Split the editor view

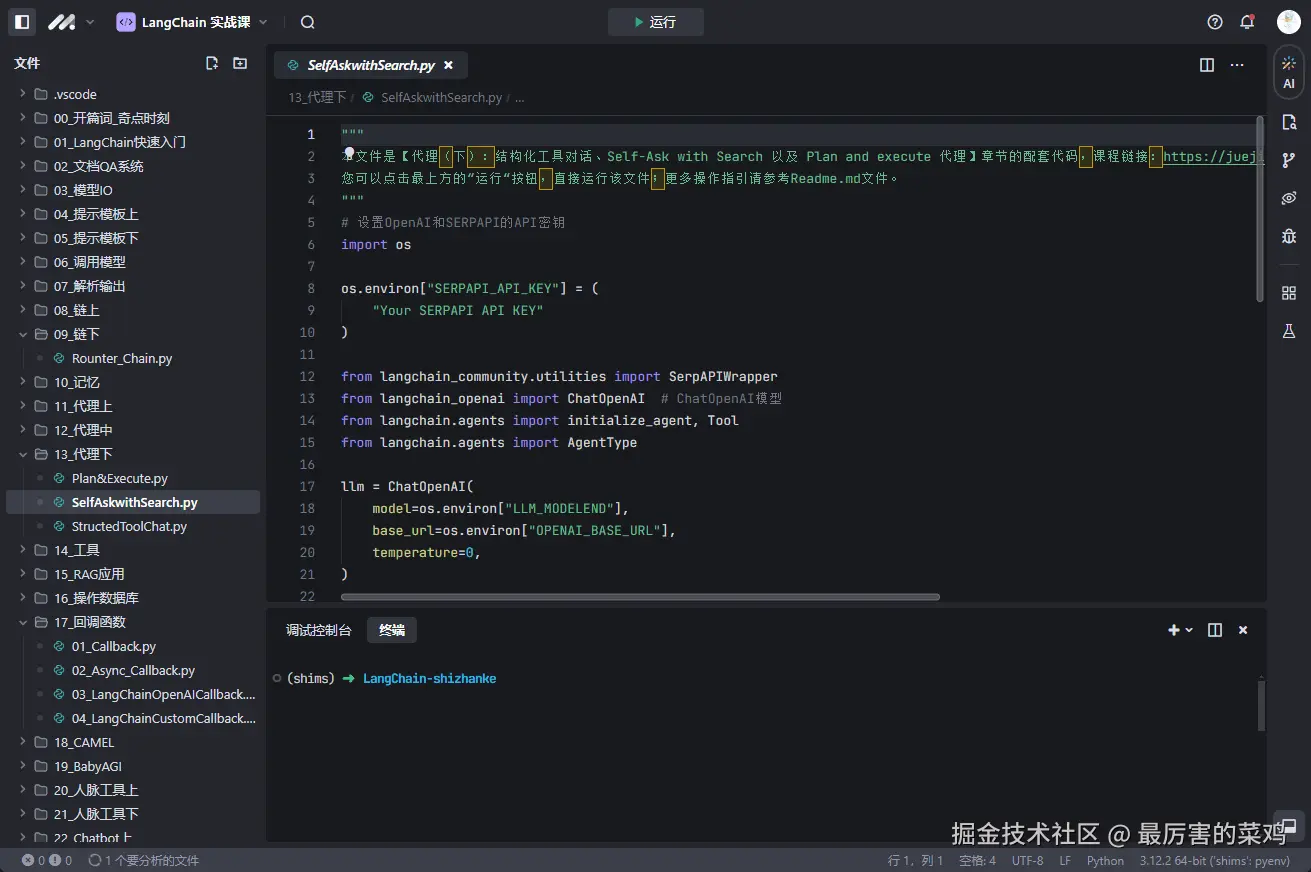1207,65
